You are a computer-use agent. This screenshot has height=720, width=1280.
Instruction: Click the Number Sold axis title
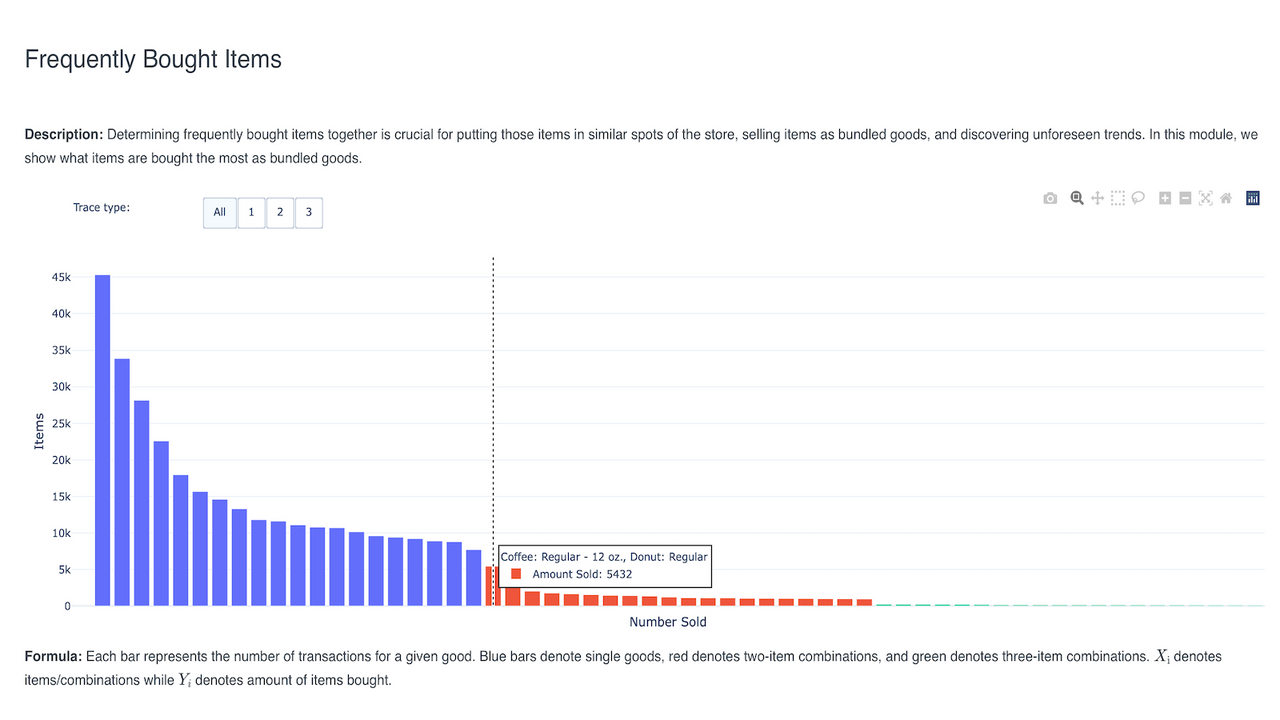click(x=668, y=622)
